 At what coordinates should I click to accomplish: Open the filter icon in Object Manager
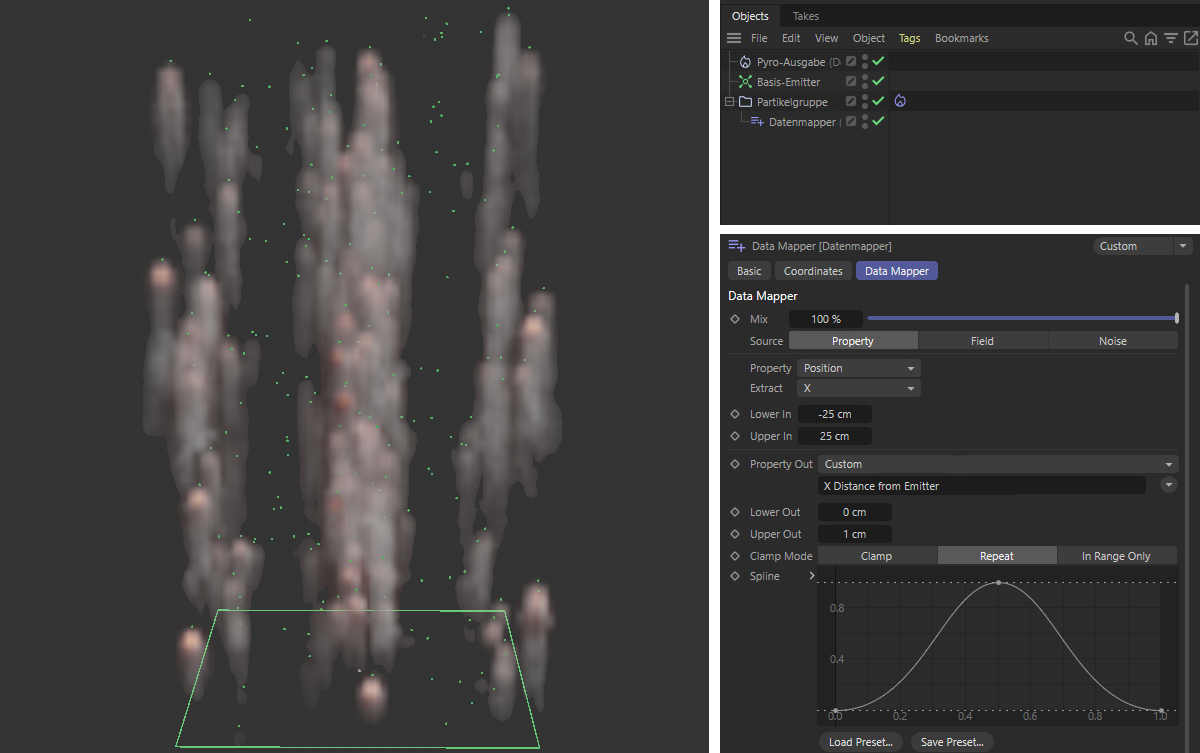1170,38
